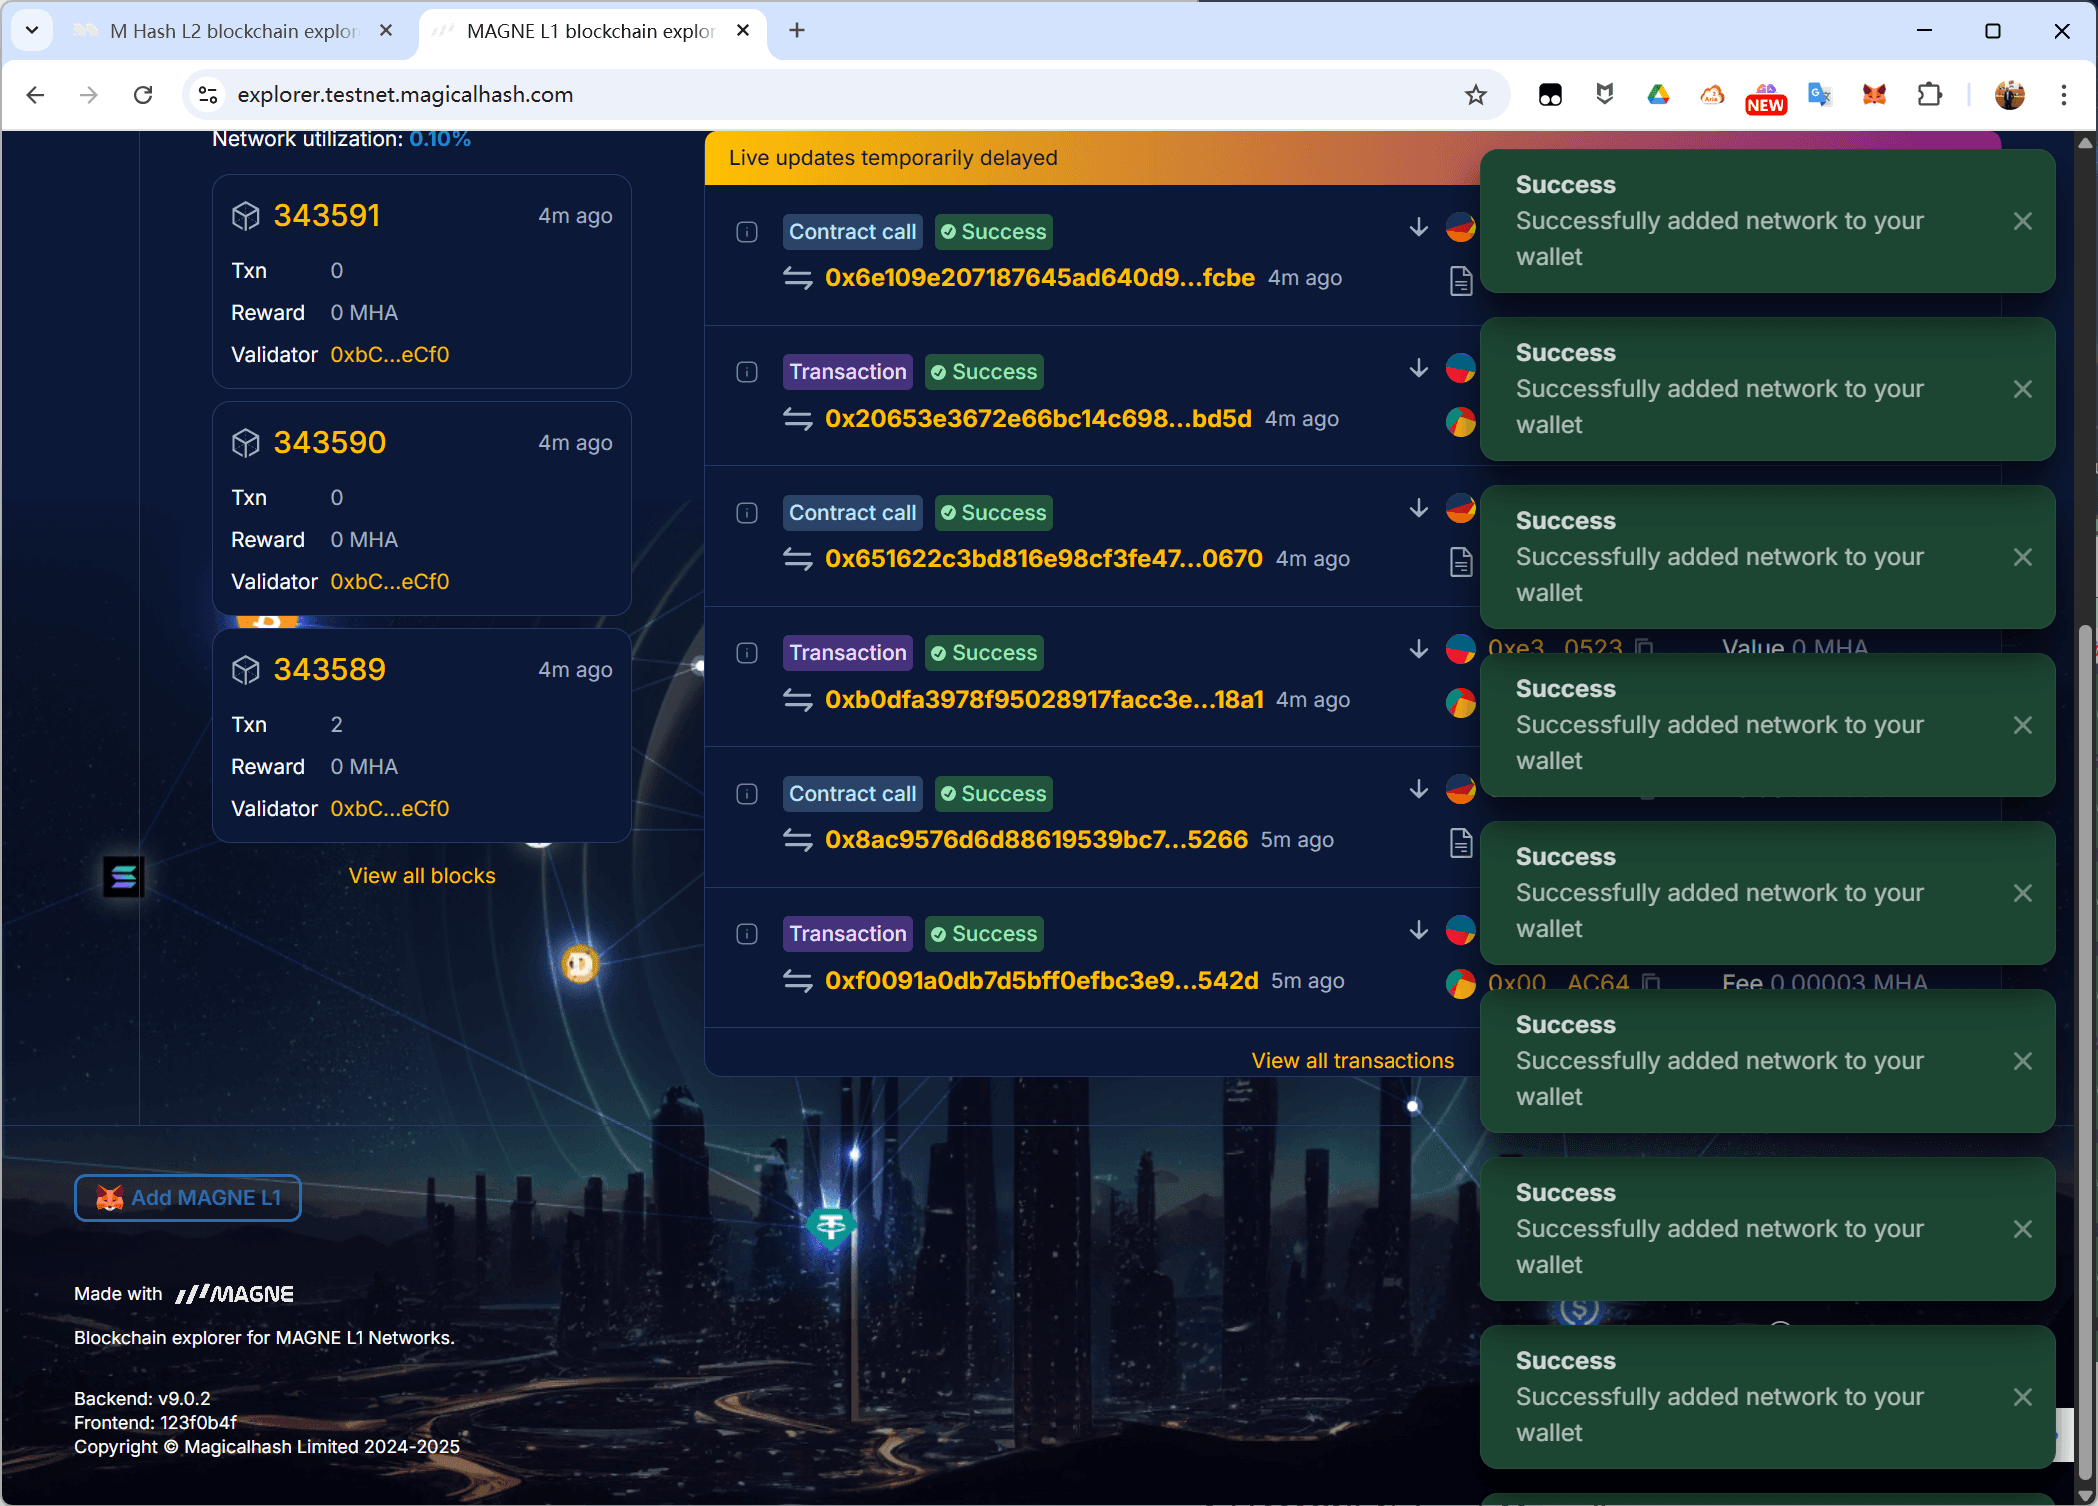This screenshot has width=2098, height=1506.
Task: Dismiss the topmost Success notification
Action: pyautogui.click(x=2022, y=221)
